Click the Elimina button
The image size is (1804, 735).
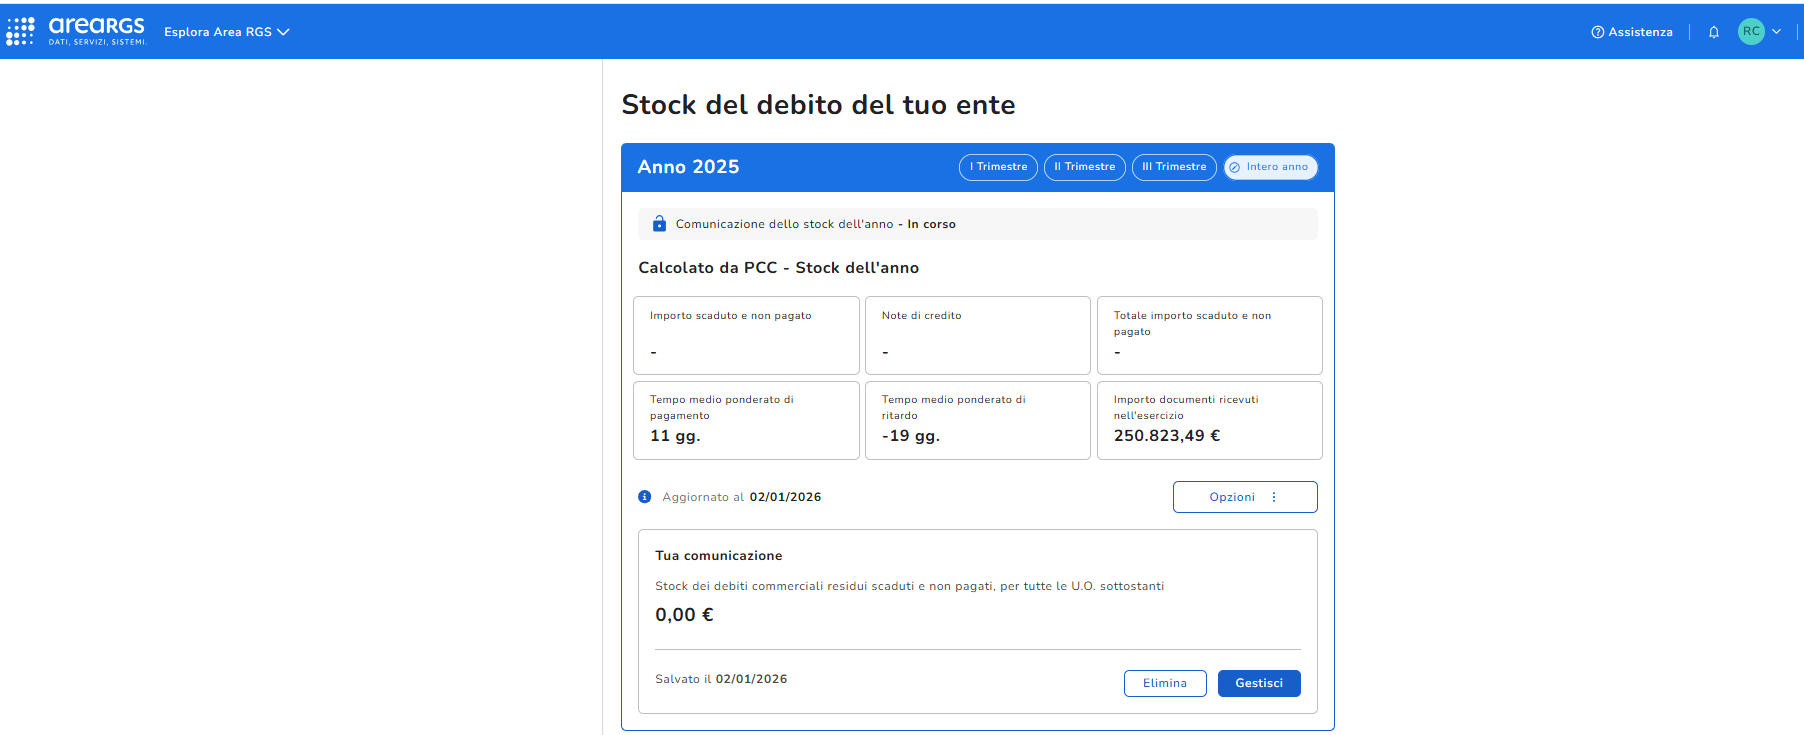tap(1165, 683)
